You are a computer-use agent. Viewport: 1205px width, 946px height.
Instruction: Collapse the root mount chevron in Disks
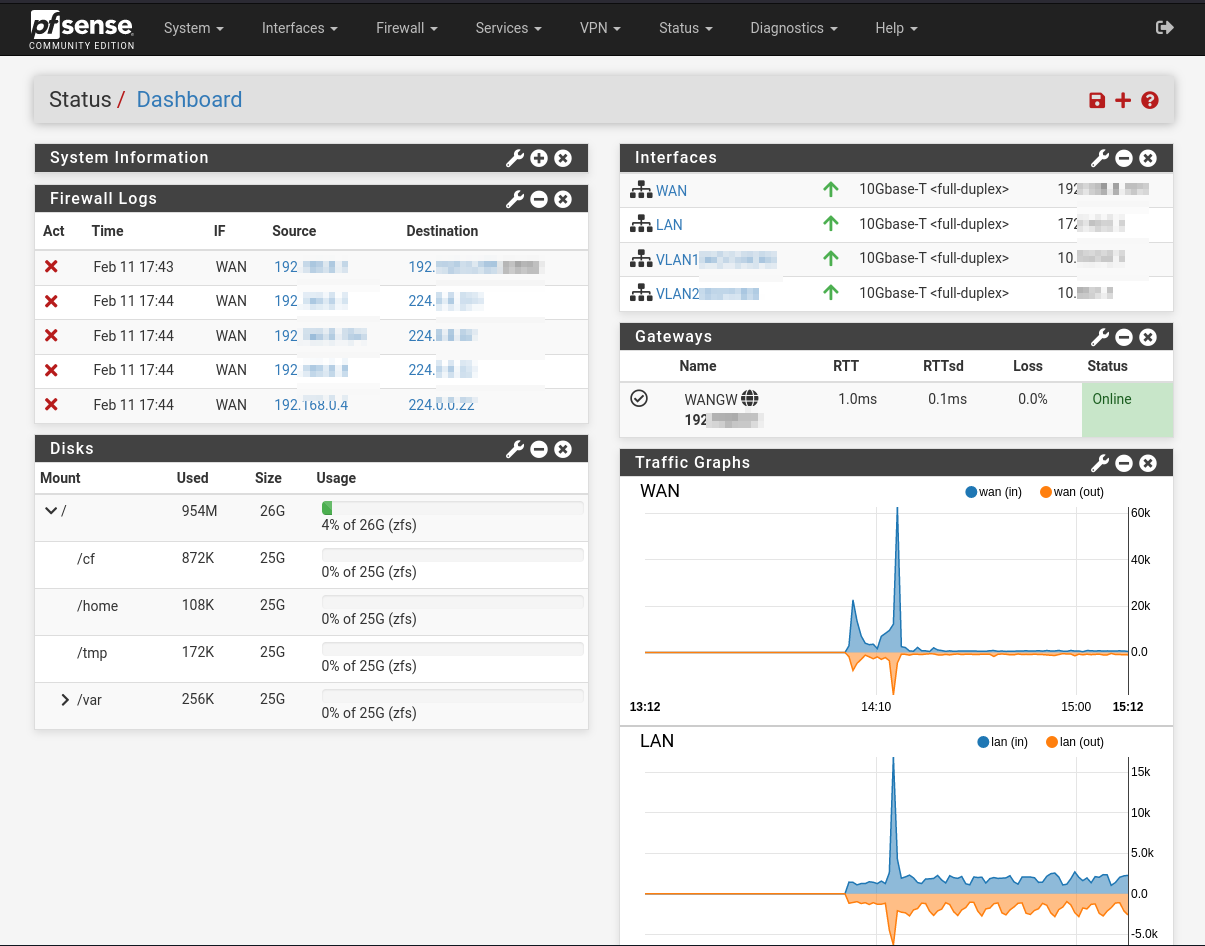(x=51, y=511)
